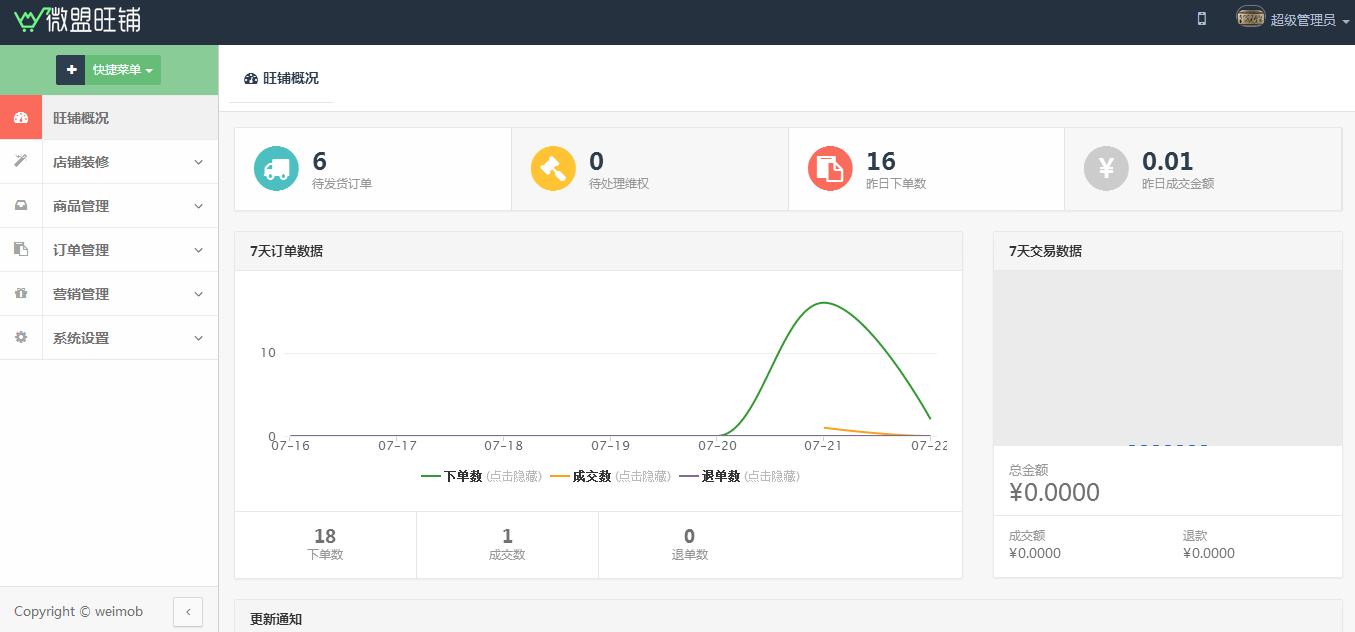
Task: Hide the 下单数 series in chart legend
Action: (x=481, y=476)
